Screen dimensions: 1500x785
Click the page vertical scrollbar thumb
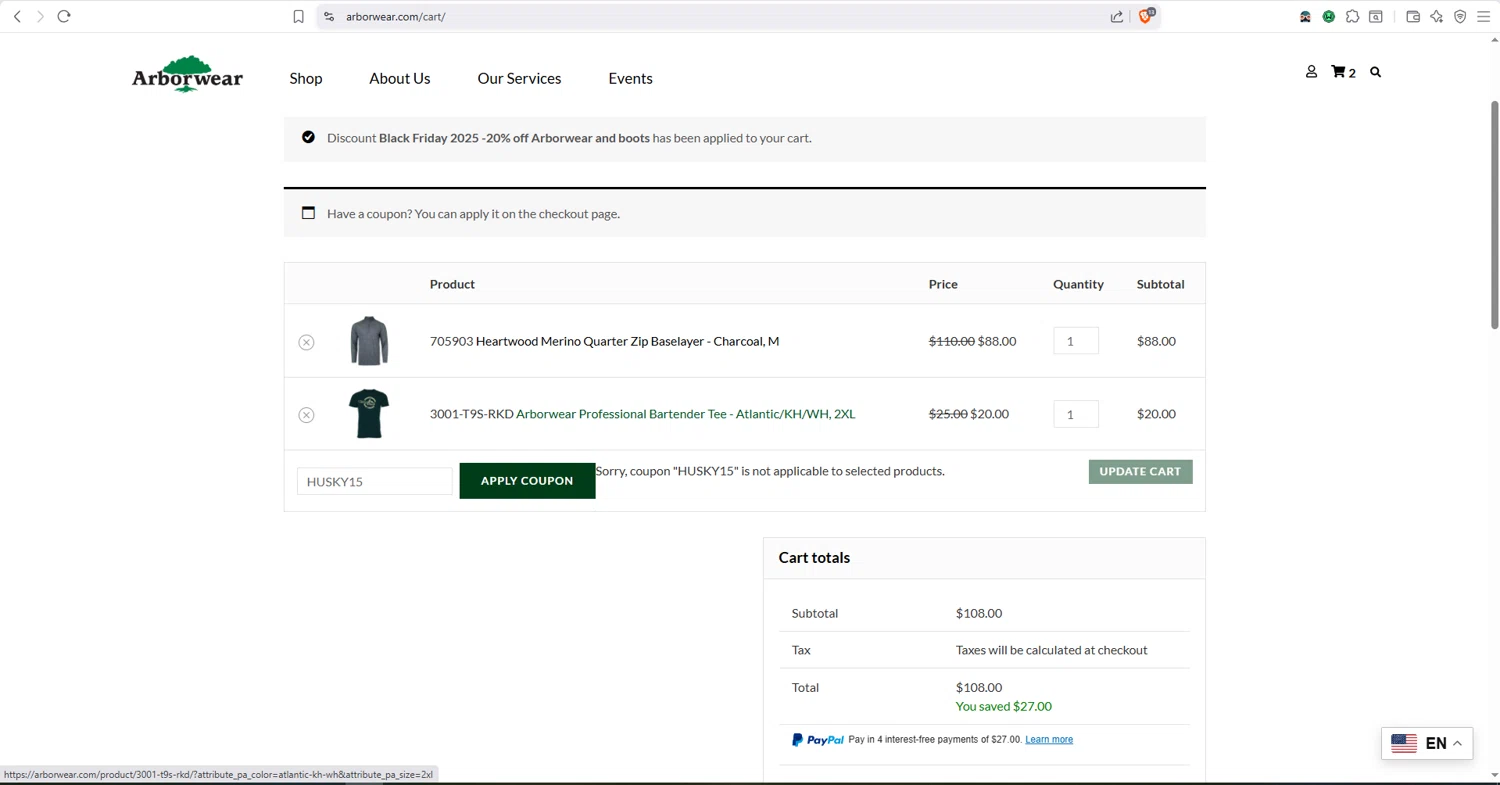[x=1494, y=214]
